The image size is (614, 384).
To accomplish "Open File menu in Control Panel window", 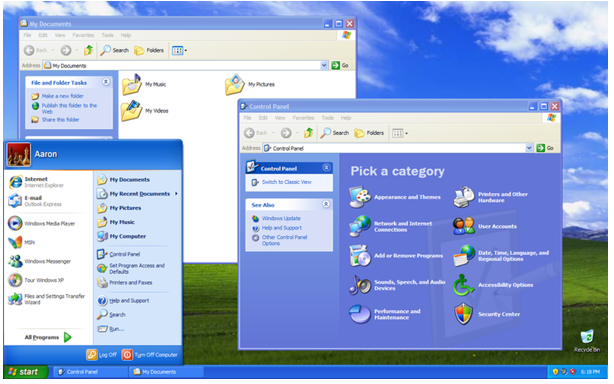I will [247, 118].
